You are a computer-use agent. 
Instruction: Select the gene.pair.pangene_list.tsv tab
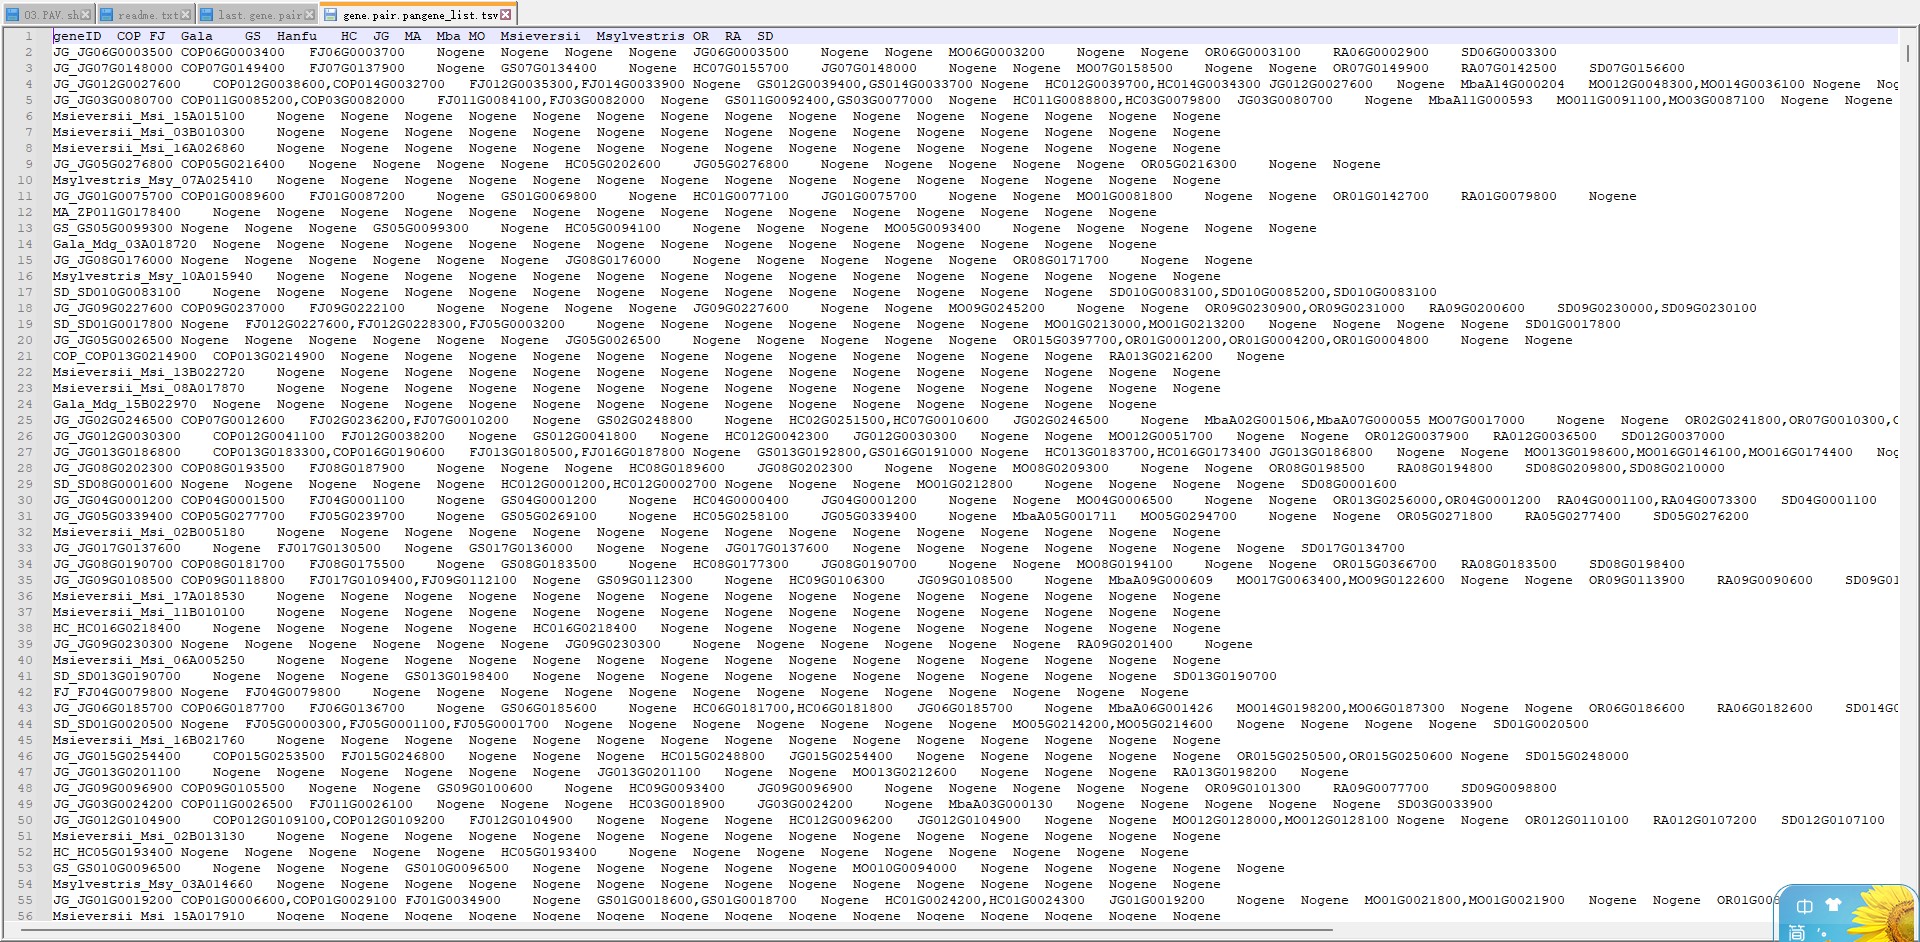[420, 15]
